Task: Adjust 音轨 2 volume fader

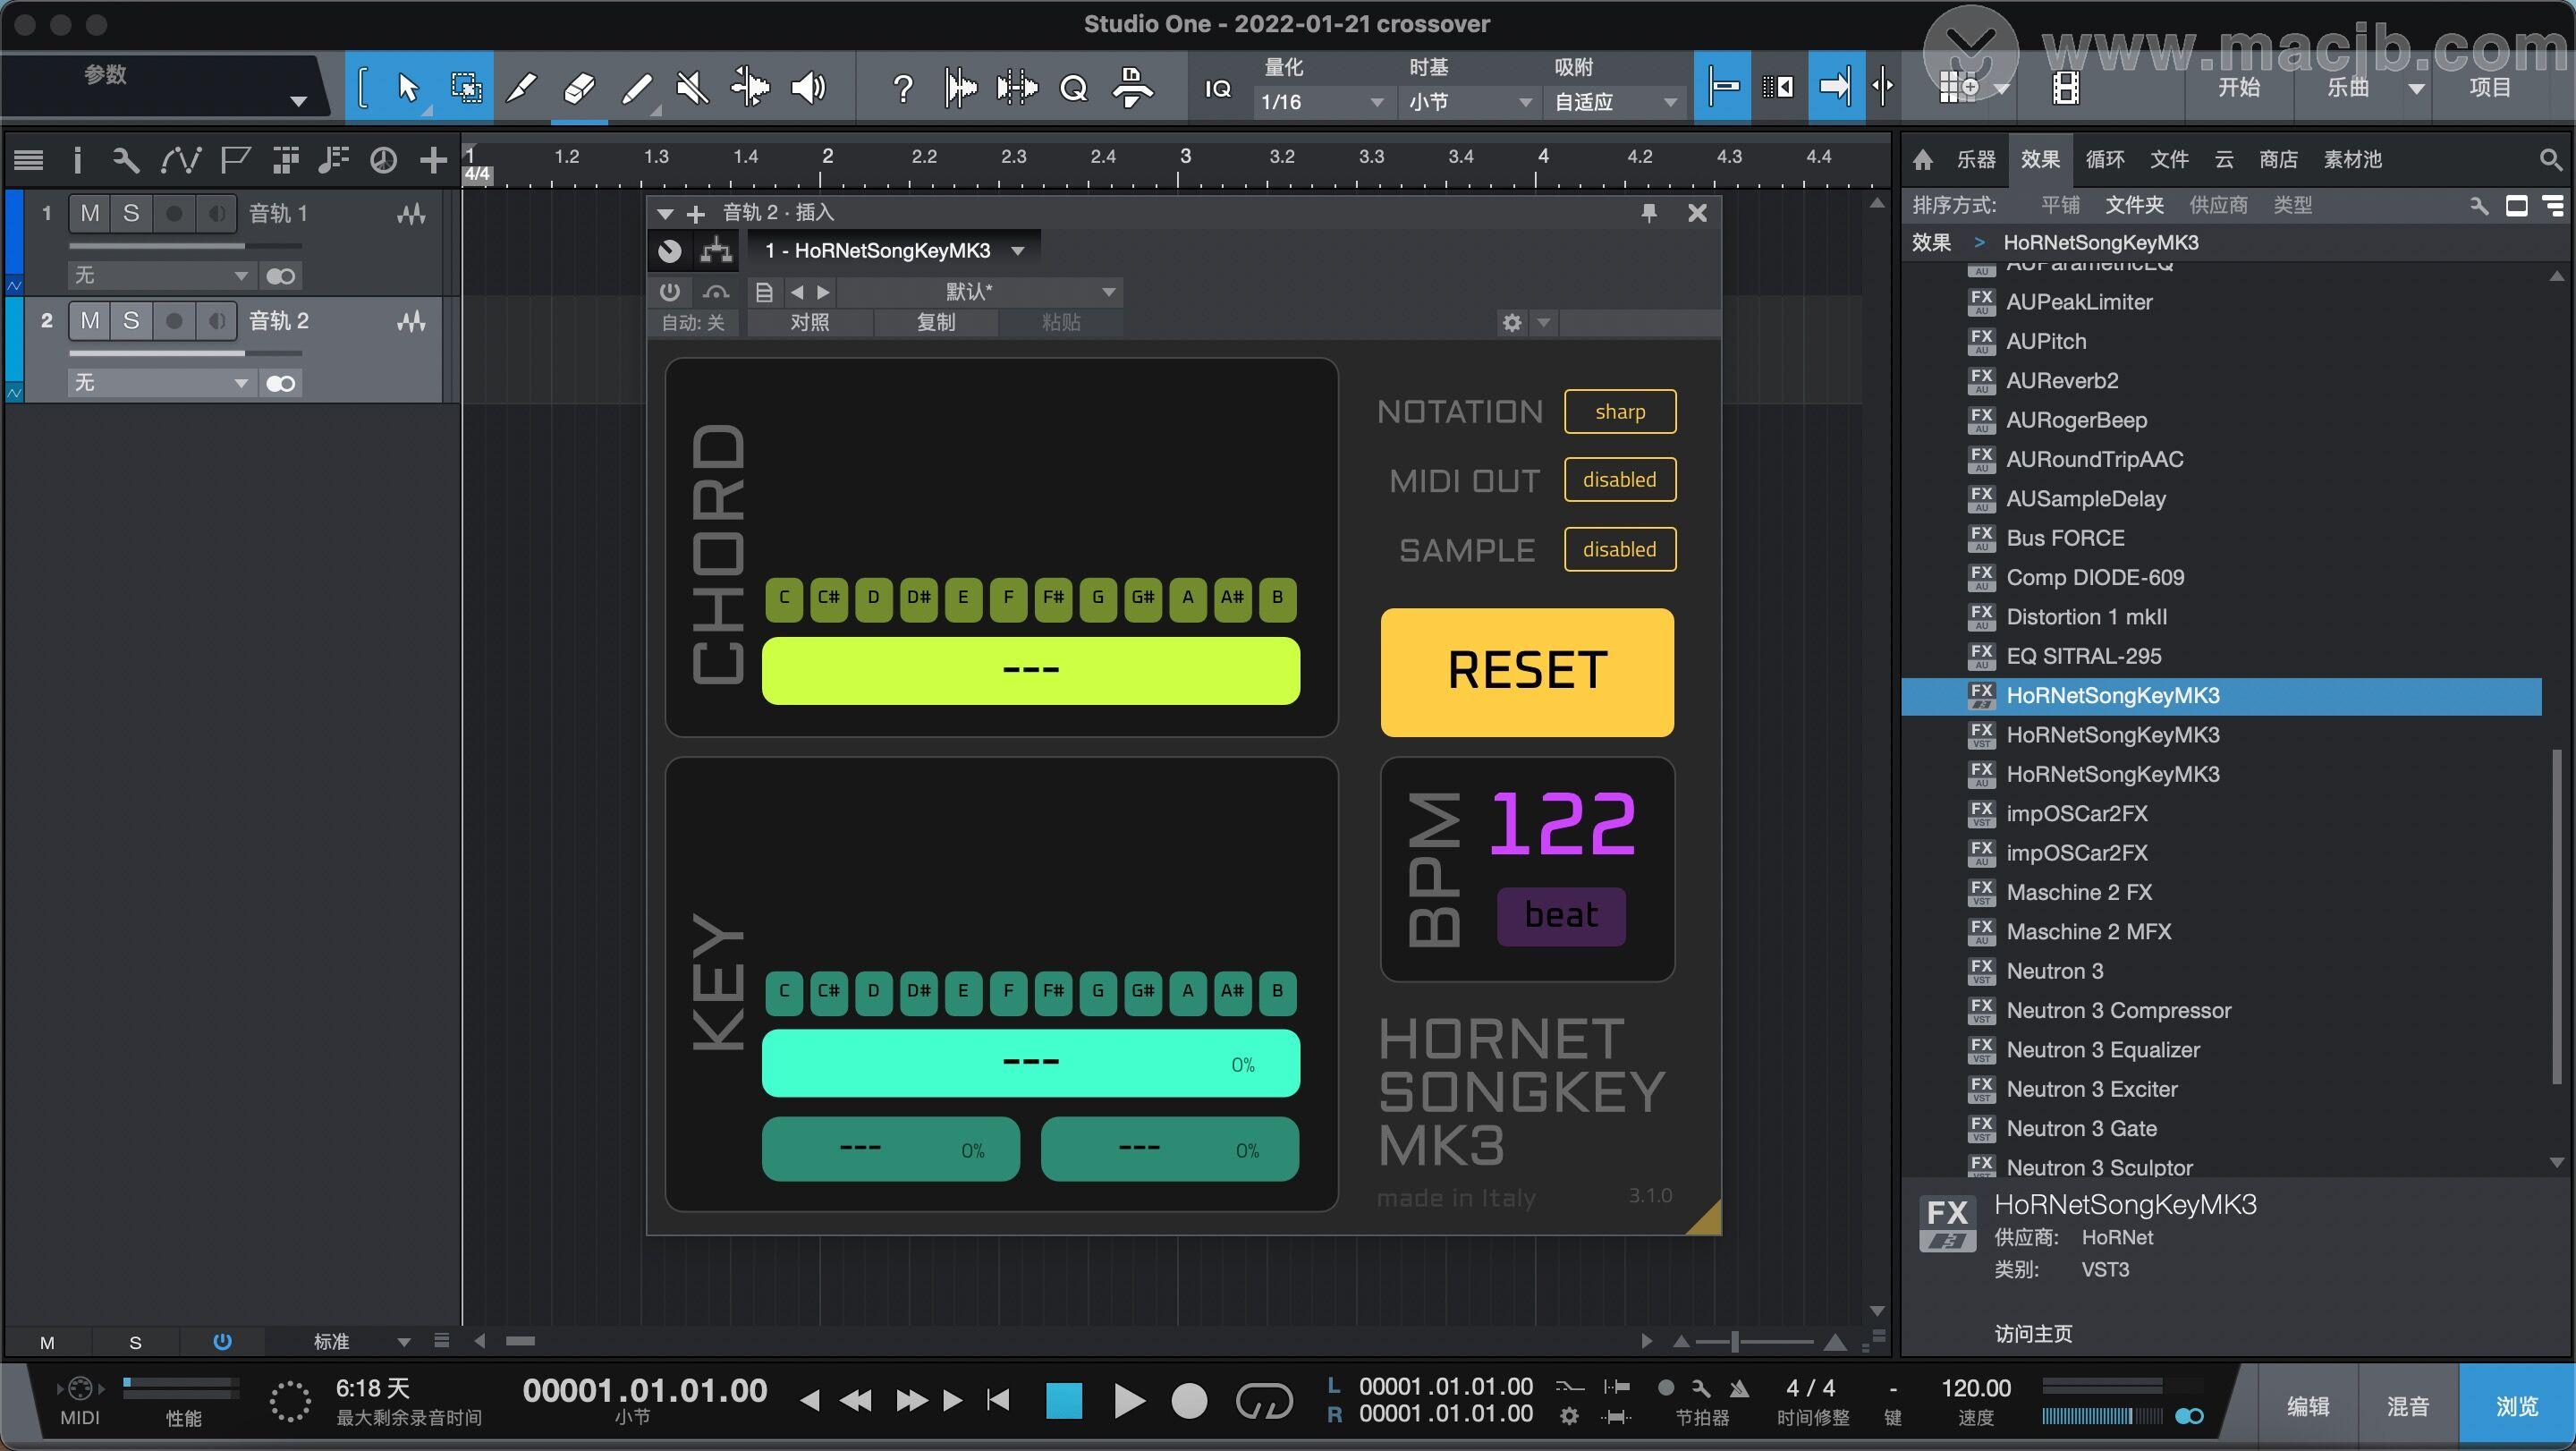Action: pyautogui.click(x=185, y=353)
